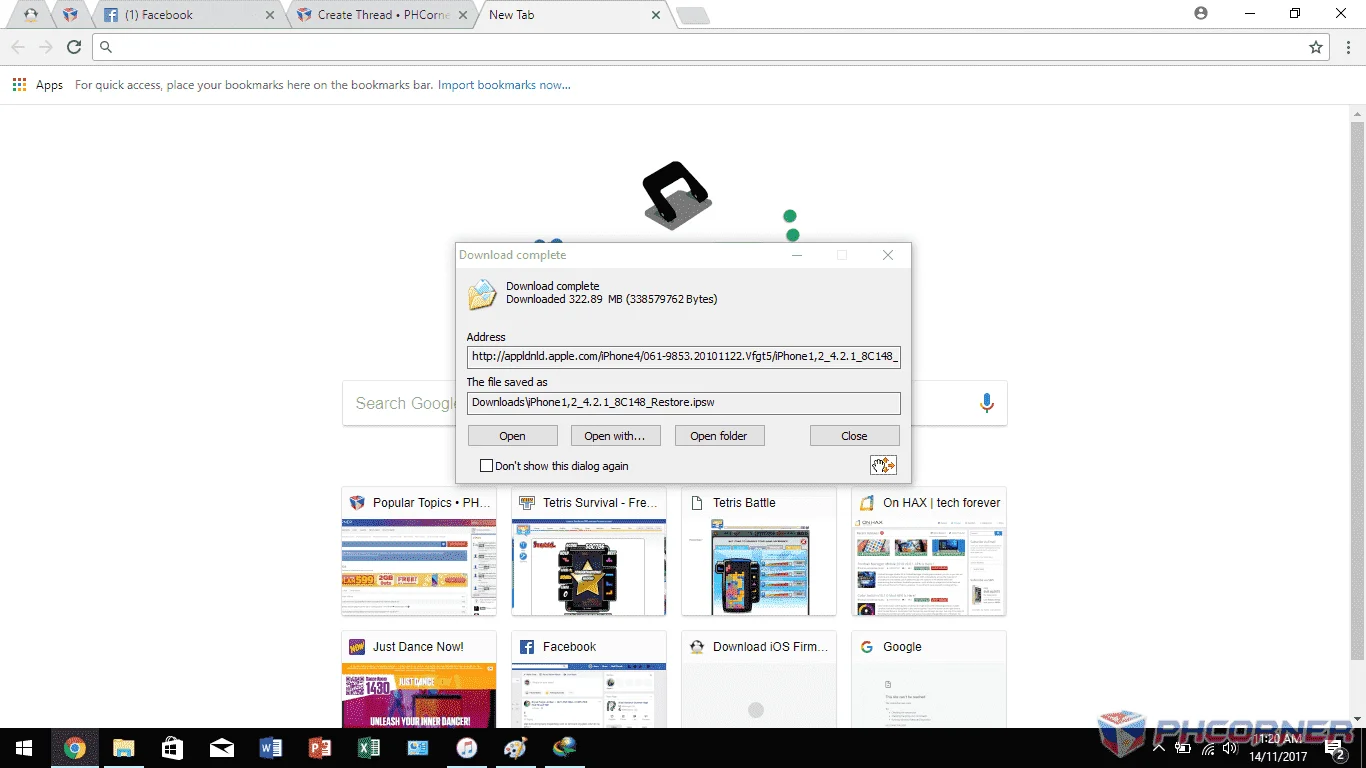
Task: Click the Chrome reload page icon
Action: pos(73,47)
